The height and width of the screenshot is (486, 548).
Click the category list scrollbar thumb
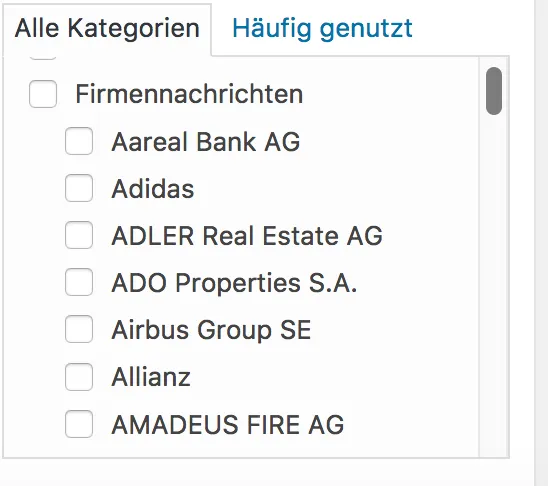click(494, 91)
